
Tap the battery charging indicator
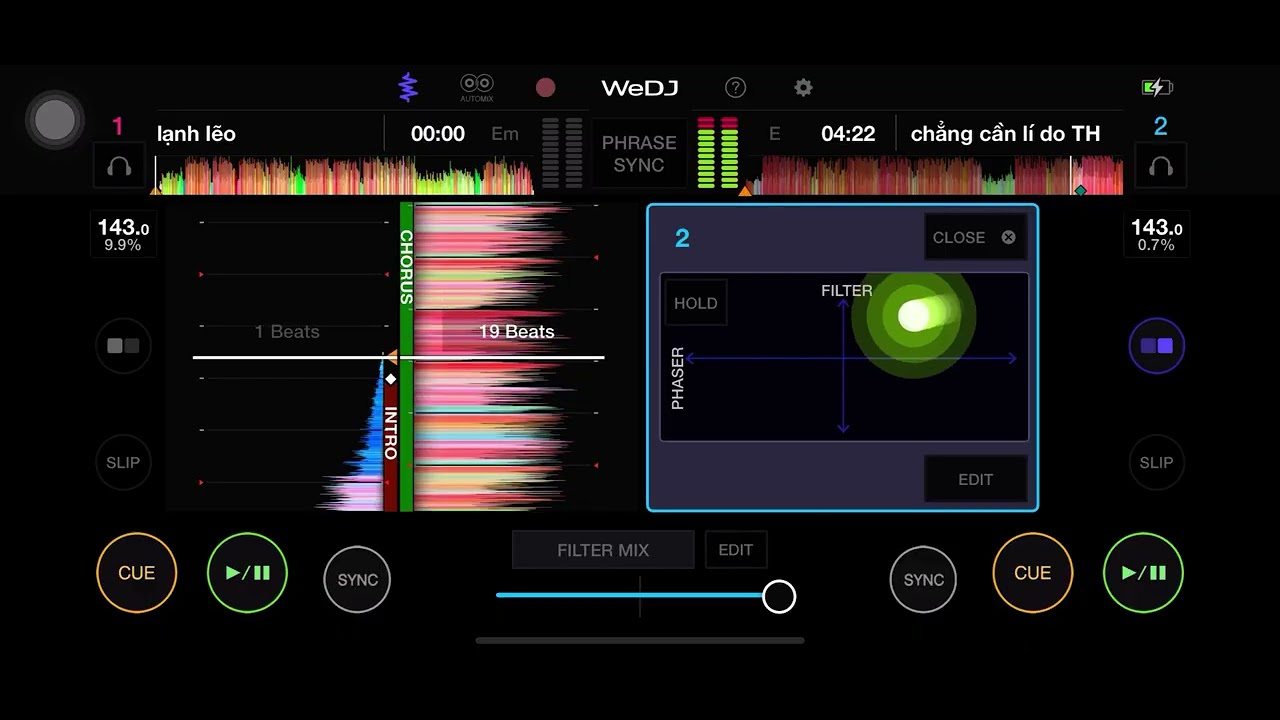pyautogui.click(x=1157, y=87)
